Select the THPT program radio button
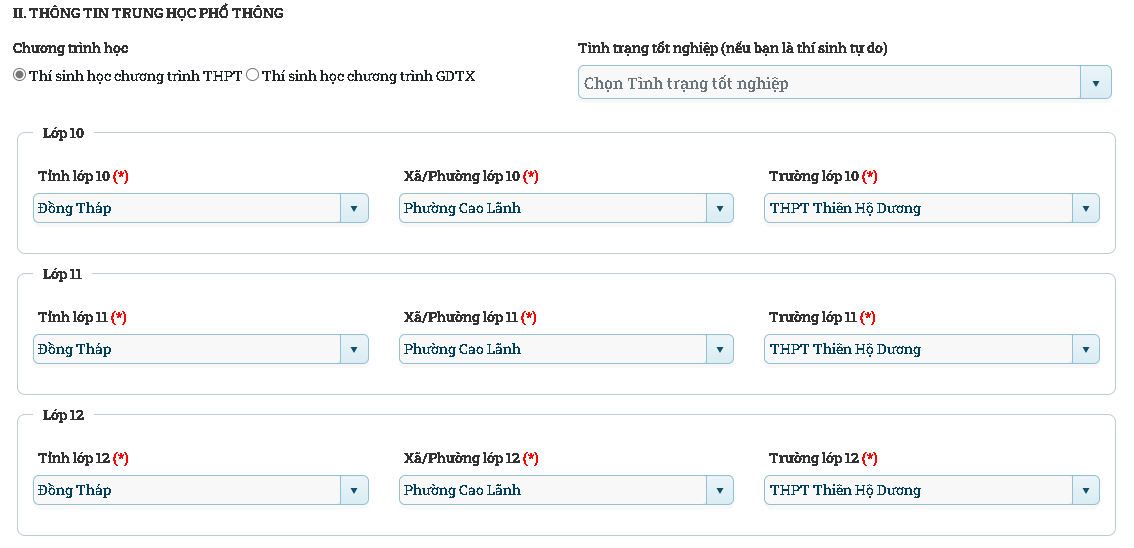Image resolution: width=1134 pixels, height=548 pixels. point(20,76)
